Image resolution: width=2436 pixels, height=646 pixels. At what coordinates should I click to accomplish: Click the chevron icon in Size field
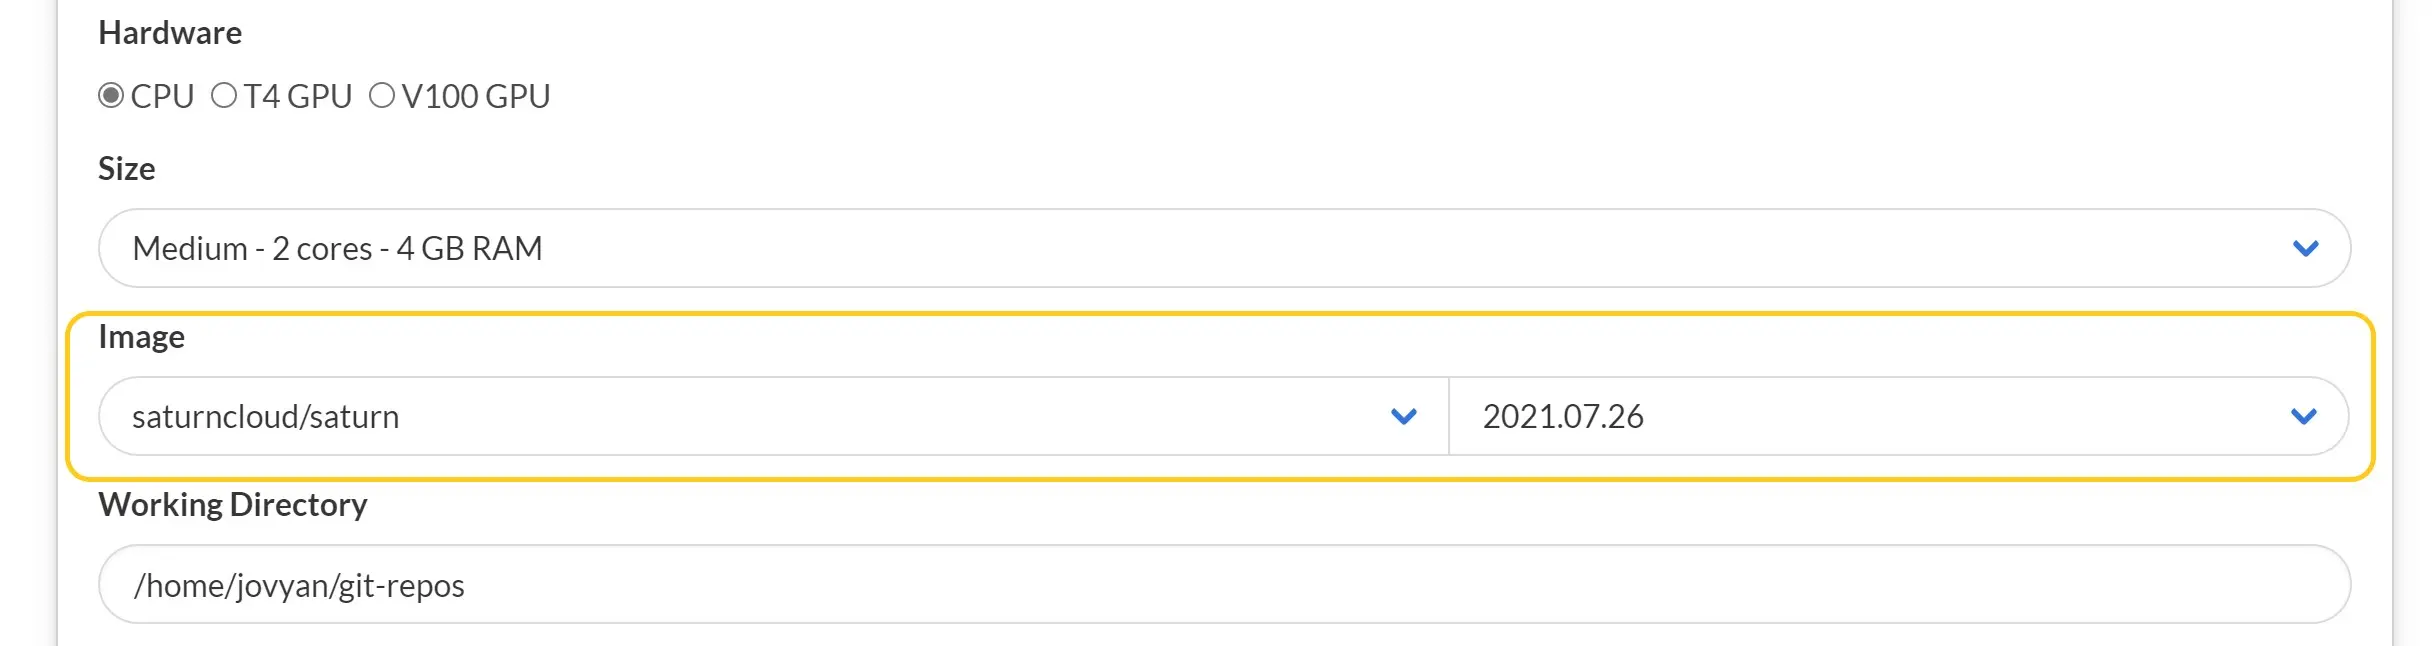coord(2305,248)
